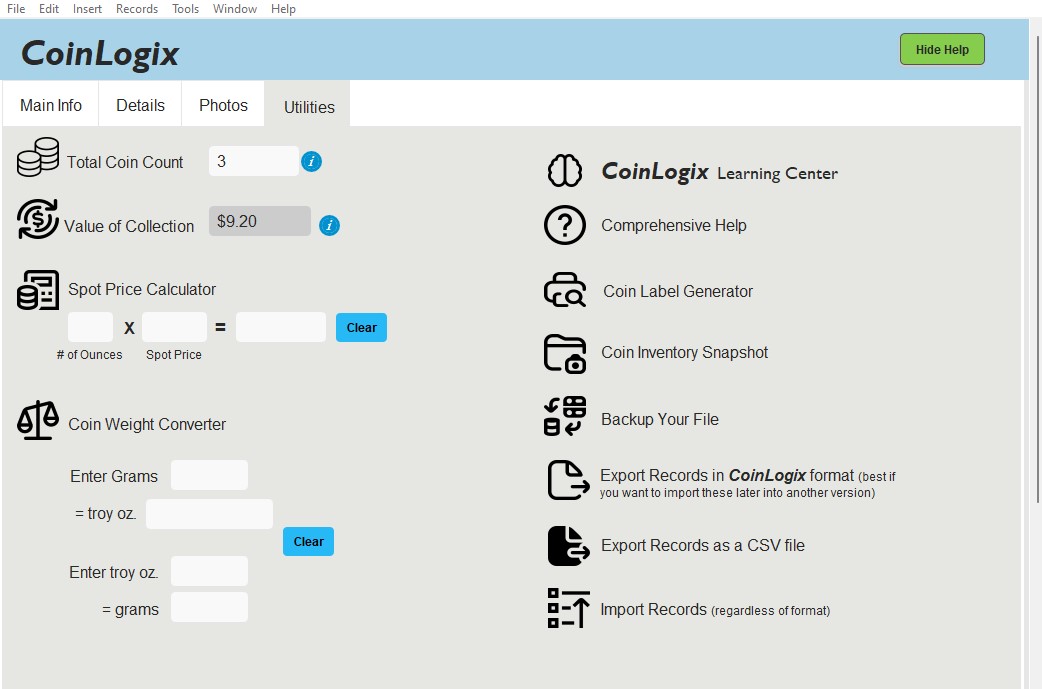Click the Spot Price Calculator icon
The image size is (1042, 689).
pyautogui.click(x=38, y=290)
